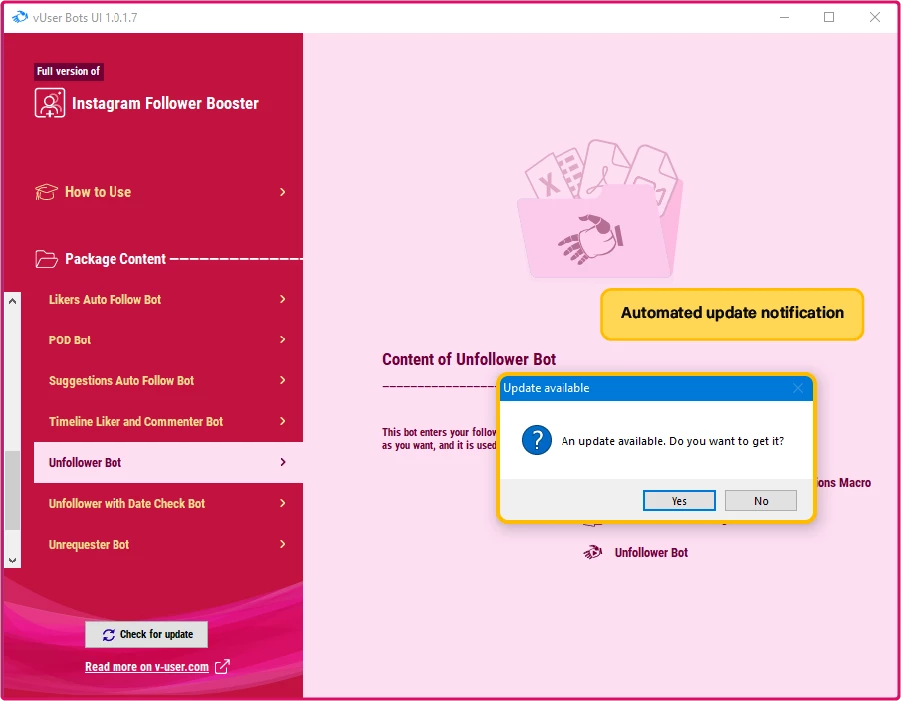Viewport: 901px width, 701px height.
Task: Click the graduation cap How to Use icon
Action: (x=47, y=192)
